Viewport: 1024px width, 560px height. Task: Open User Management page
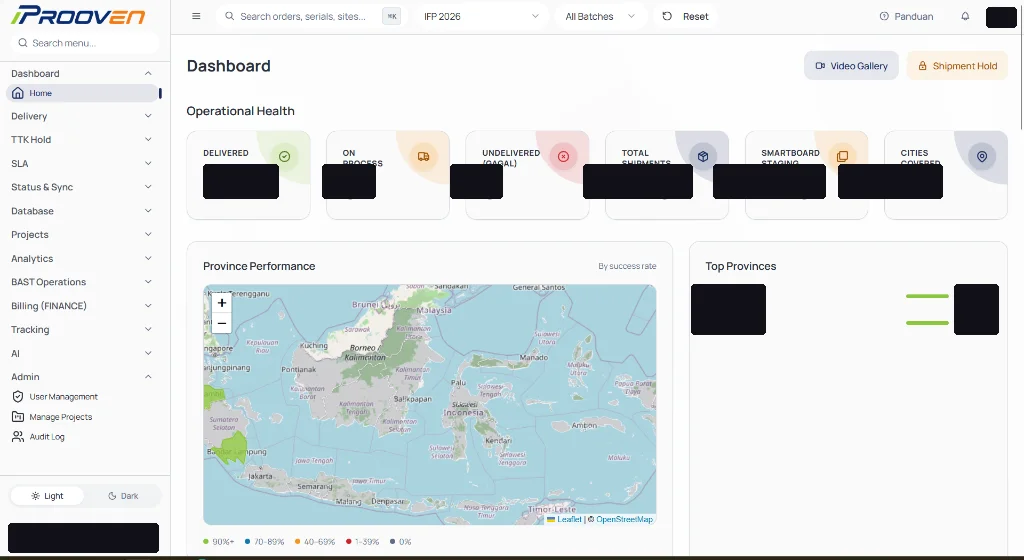pos(63,397)
